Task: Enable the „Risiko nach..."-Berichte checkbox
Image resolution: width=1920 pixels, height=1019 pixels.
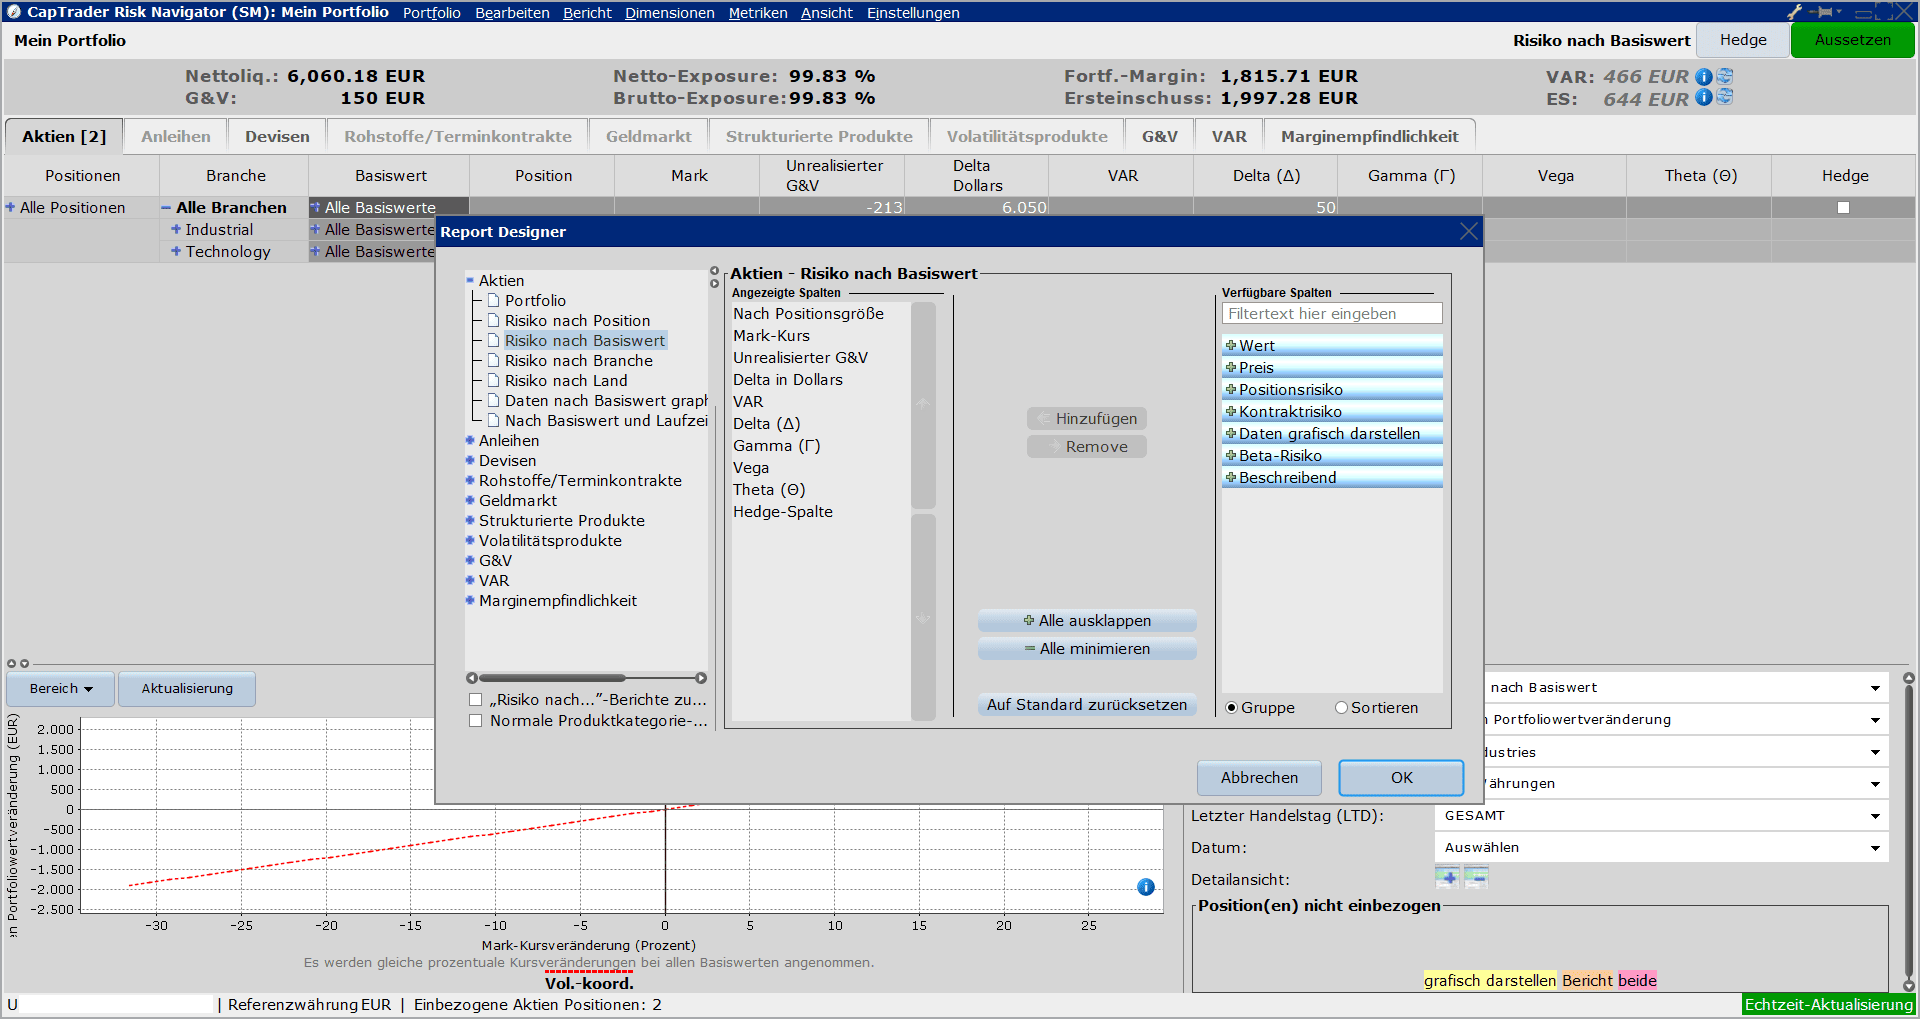Action: click(476, 700)
